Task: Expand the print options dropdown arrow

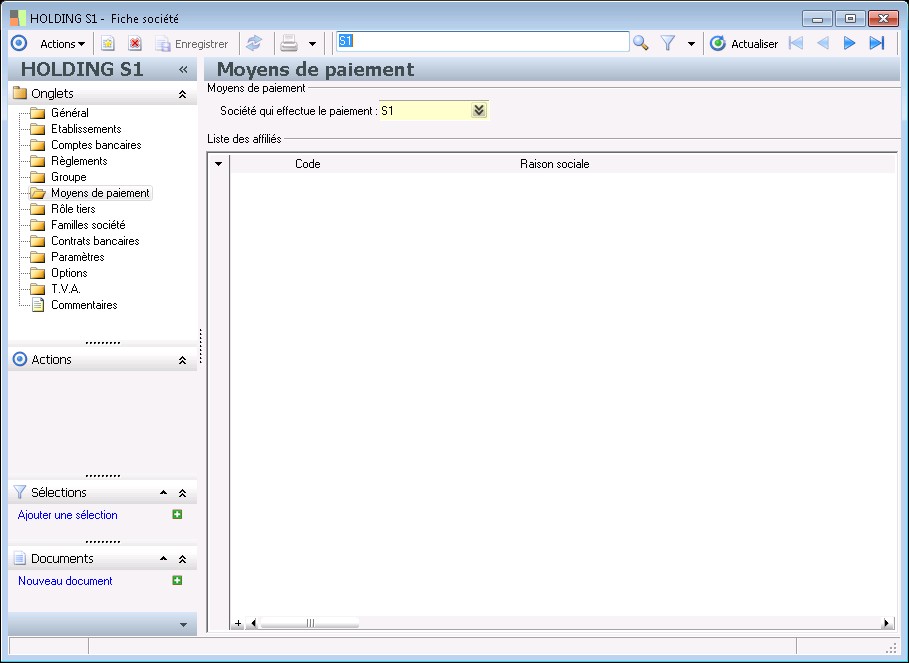Action: [x=312, y=44]
